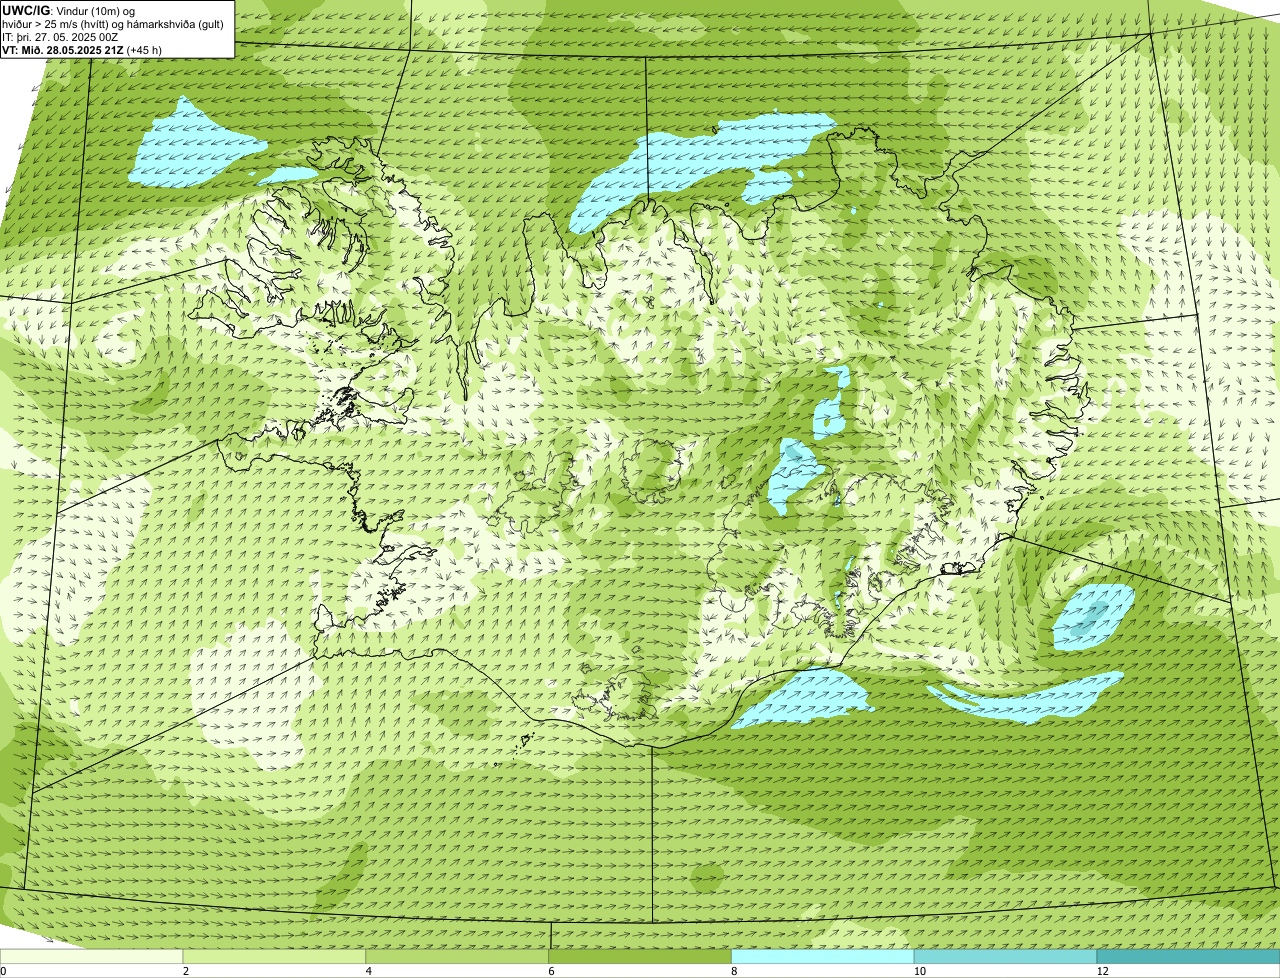Image resolution: width=1280 pixels, height=978 pixels.
Task: Click the "12" label on the color scale
Action: 1101,971
